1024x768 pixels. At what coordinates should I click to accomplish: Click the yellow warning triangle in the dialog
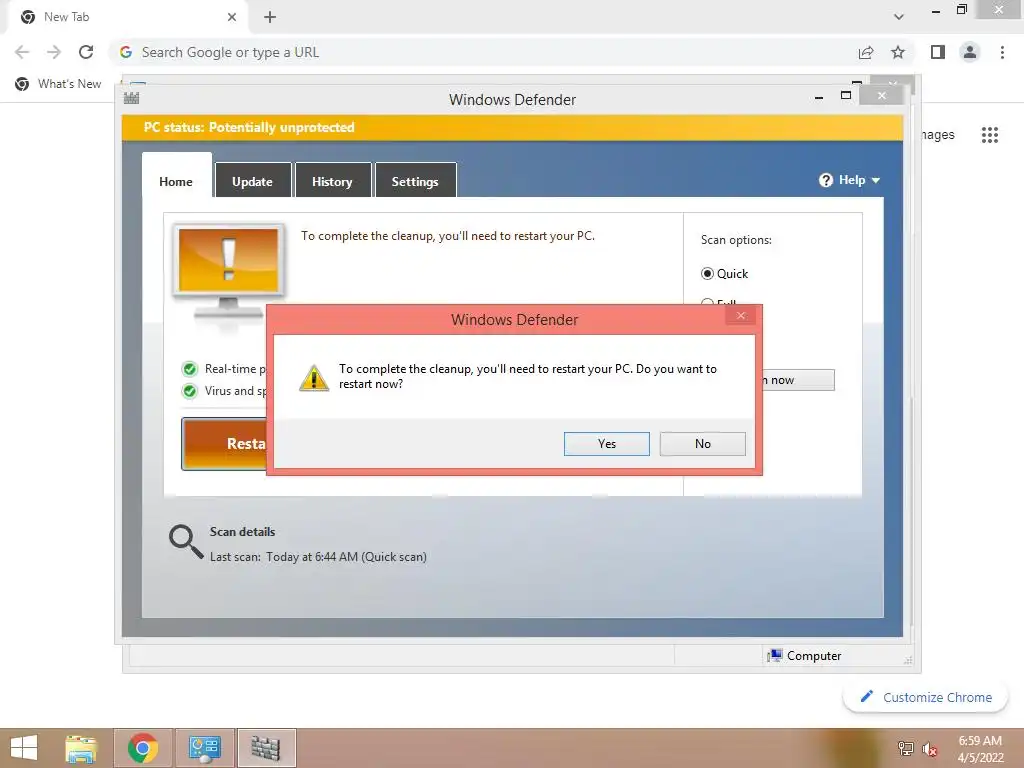click(313, 378)
